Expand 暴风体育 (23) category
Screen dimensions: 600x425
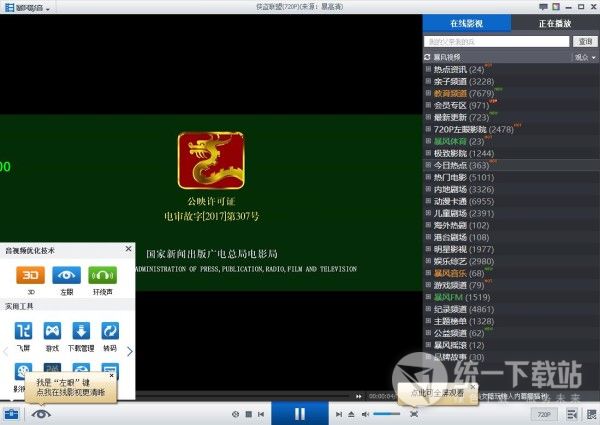click(428, 141)
